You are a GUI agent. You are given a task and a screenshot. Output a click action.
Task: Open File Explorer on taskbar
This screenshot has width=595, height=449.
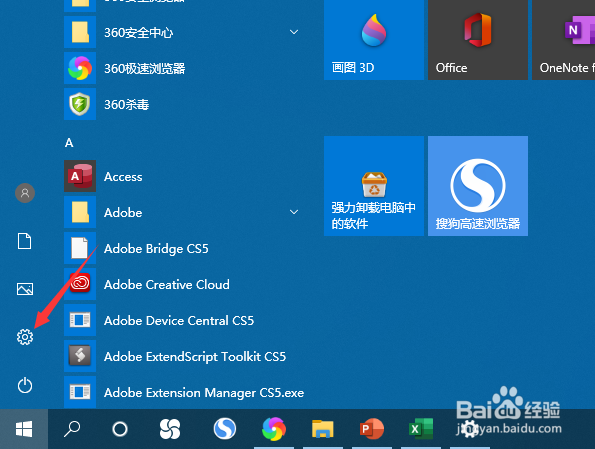323,429
